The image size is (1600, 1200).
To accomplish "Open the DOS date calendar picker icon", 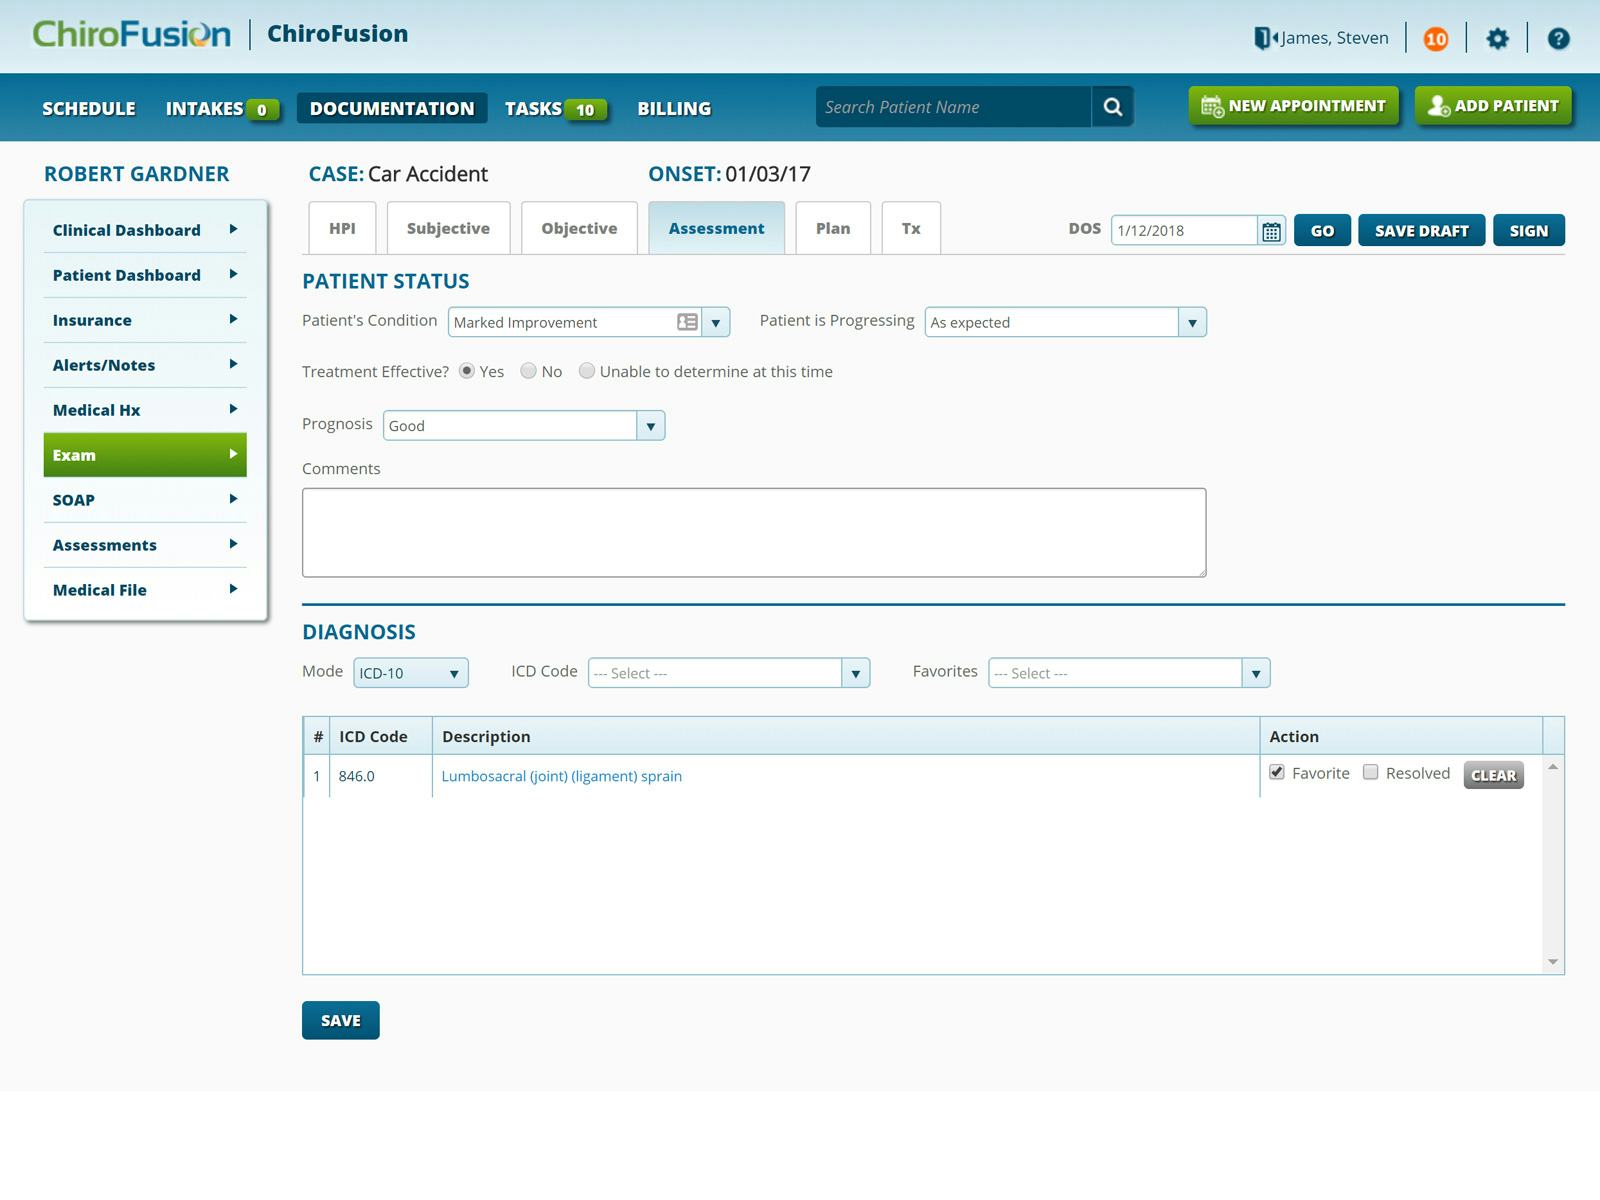I will coord(1271,230).
